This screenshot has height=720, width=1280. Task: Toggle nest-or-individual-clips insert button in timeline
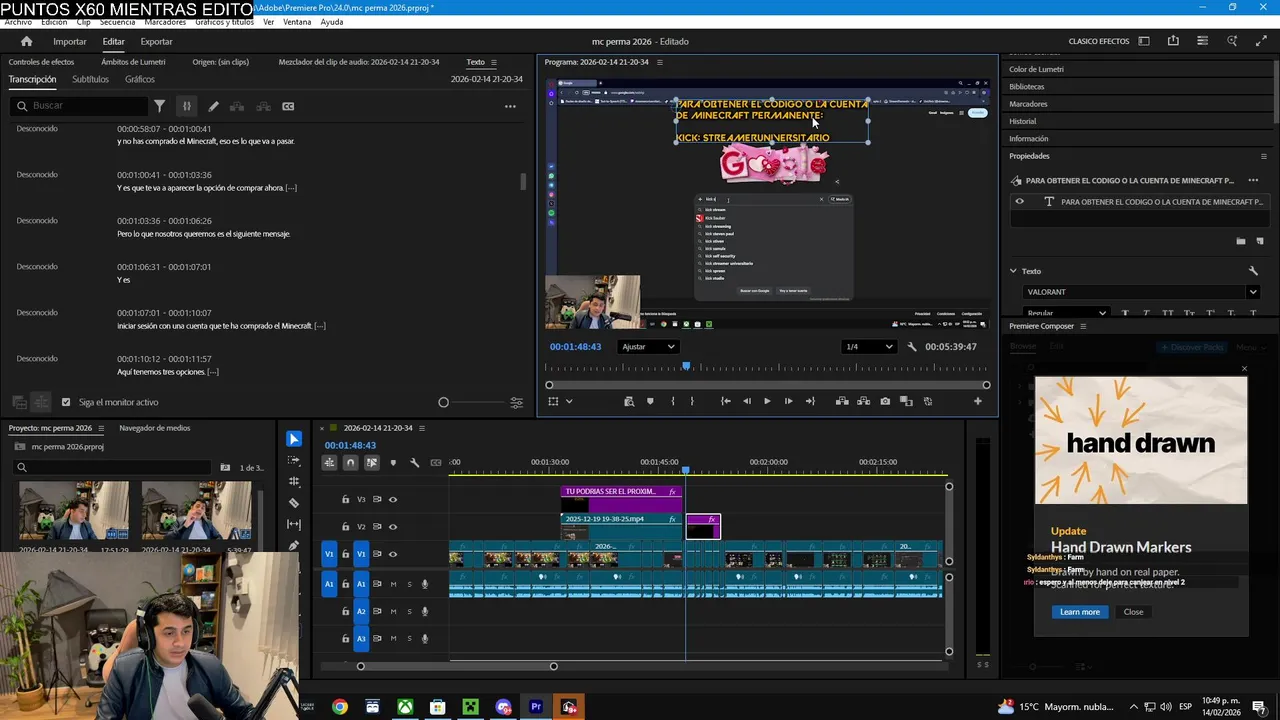click(x=329, y=462)
